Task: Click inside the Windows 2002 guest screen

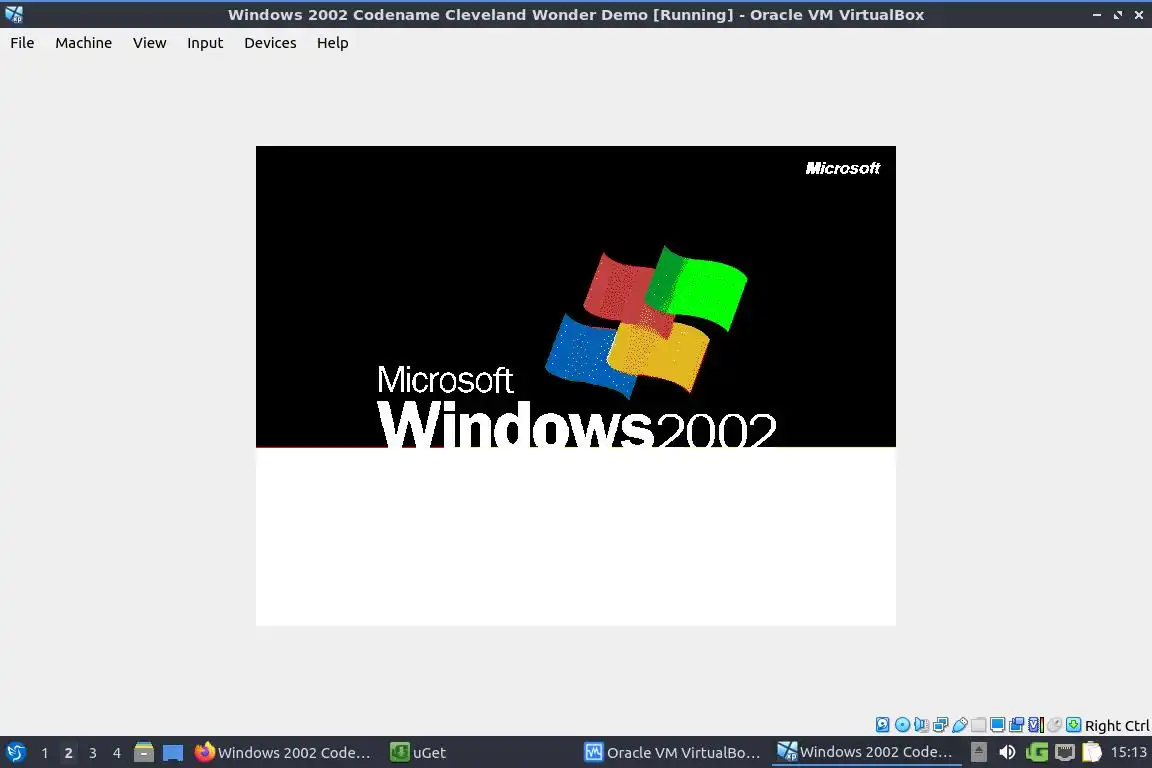Action: [x=576, y=386]
